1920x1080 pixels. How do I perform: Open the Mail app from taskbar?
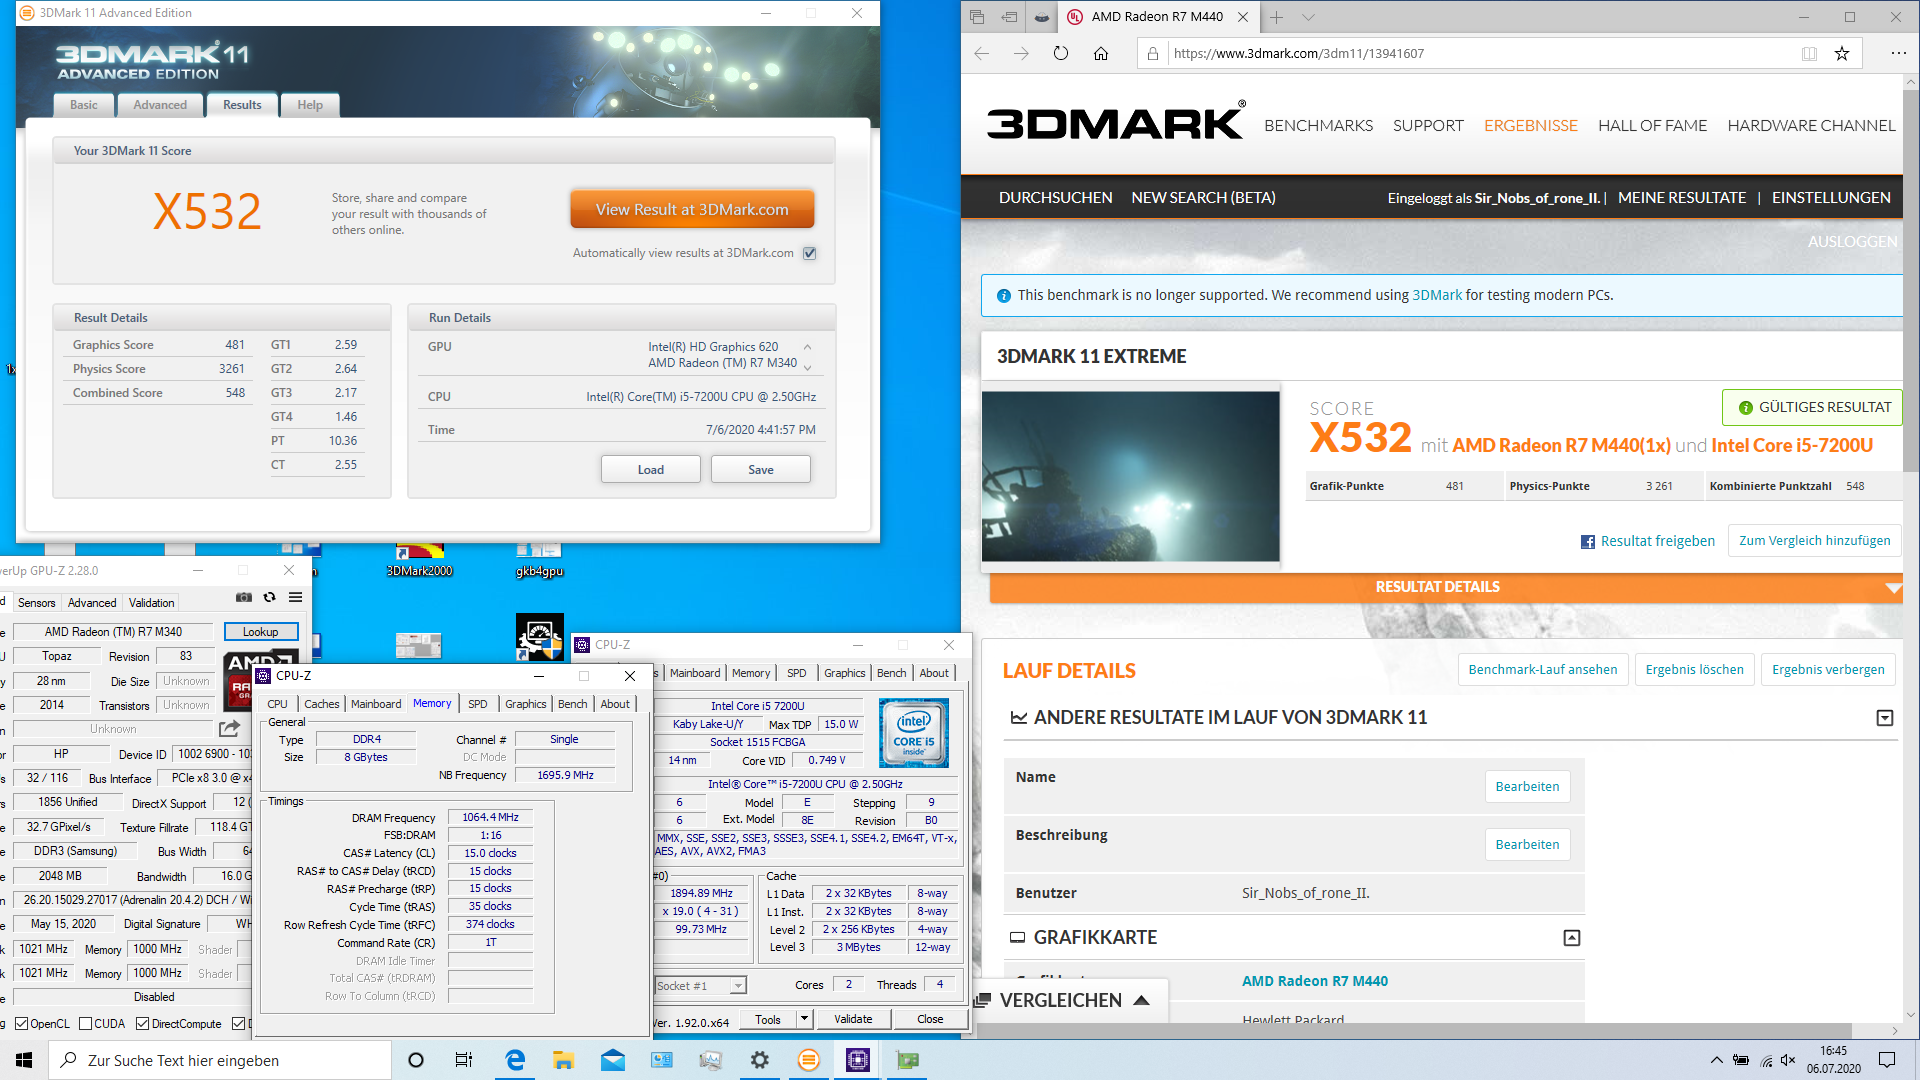pos(613,1060)
